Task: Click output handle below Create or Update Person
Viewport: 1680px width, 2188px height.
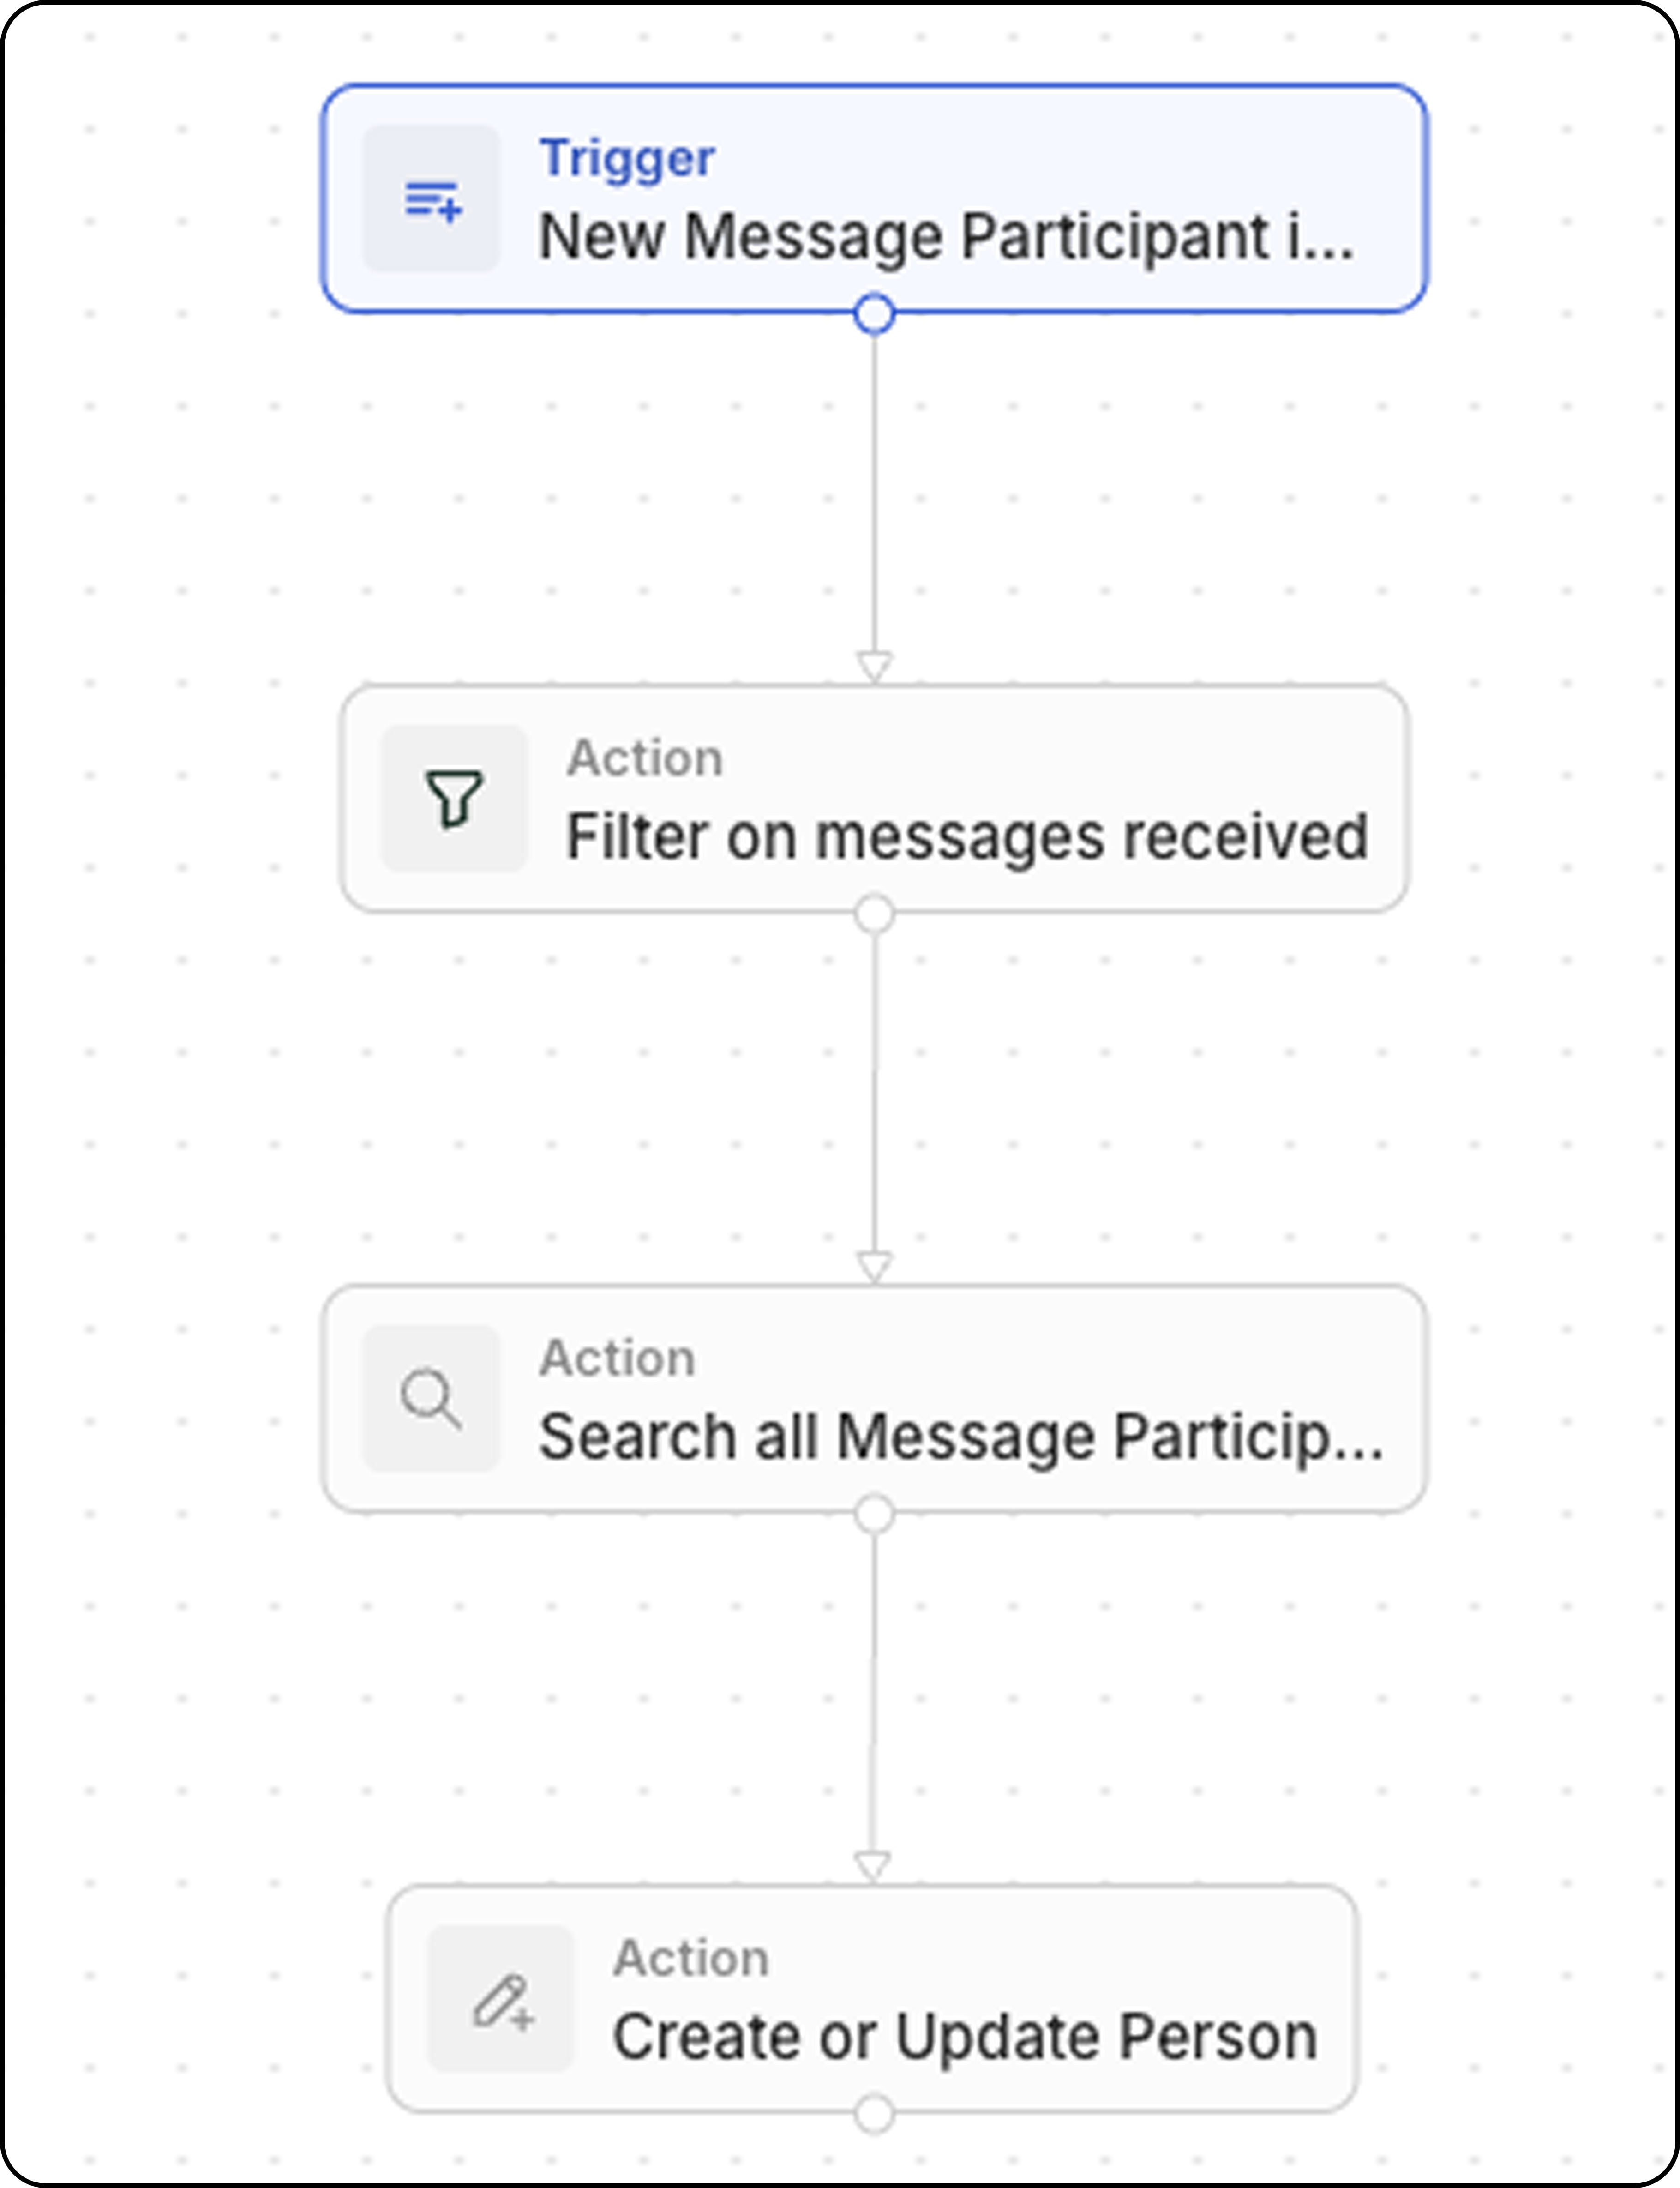Action: coord(874,2114)
